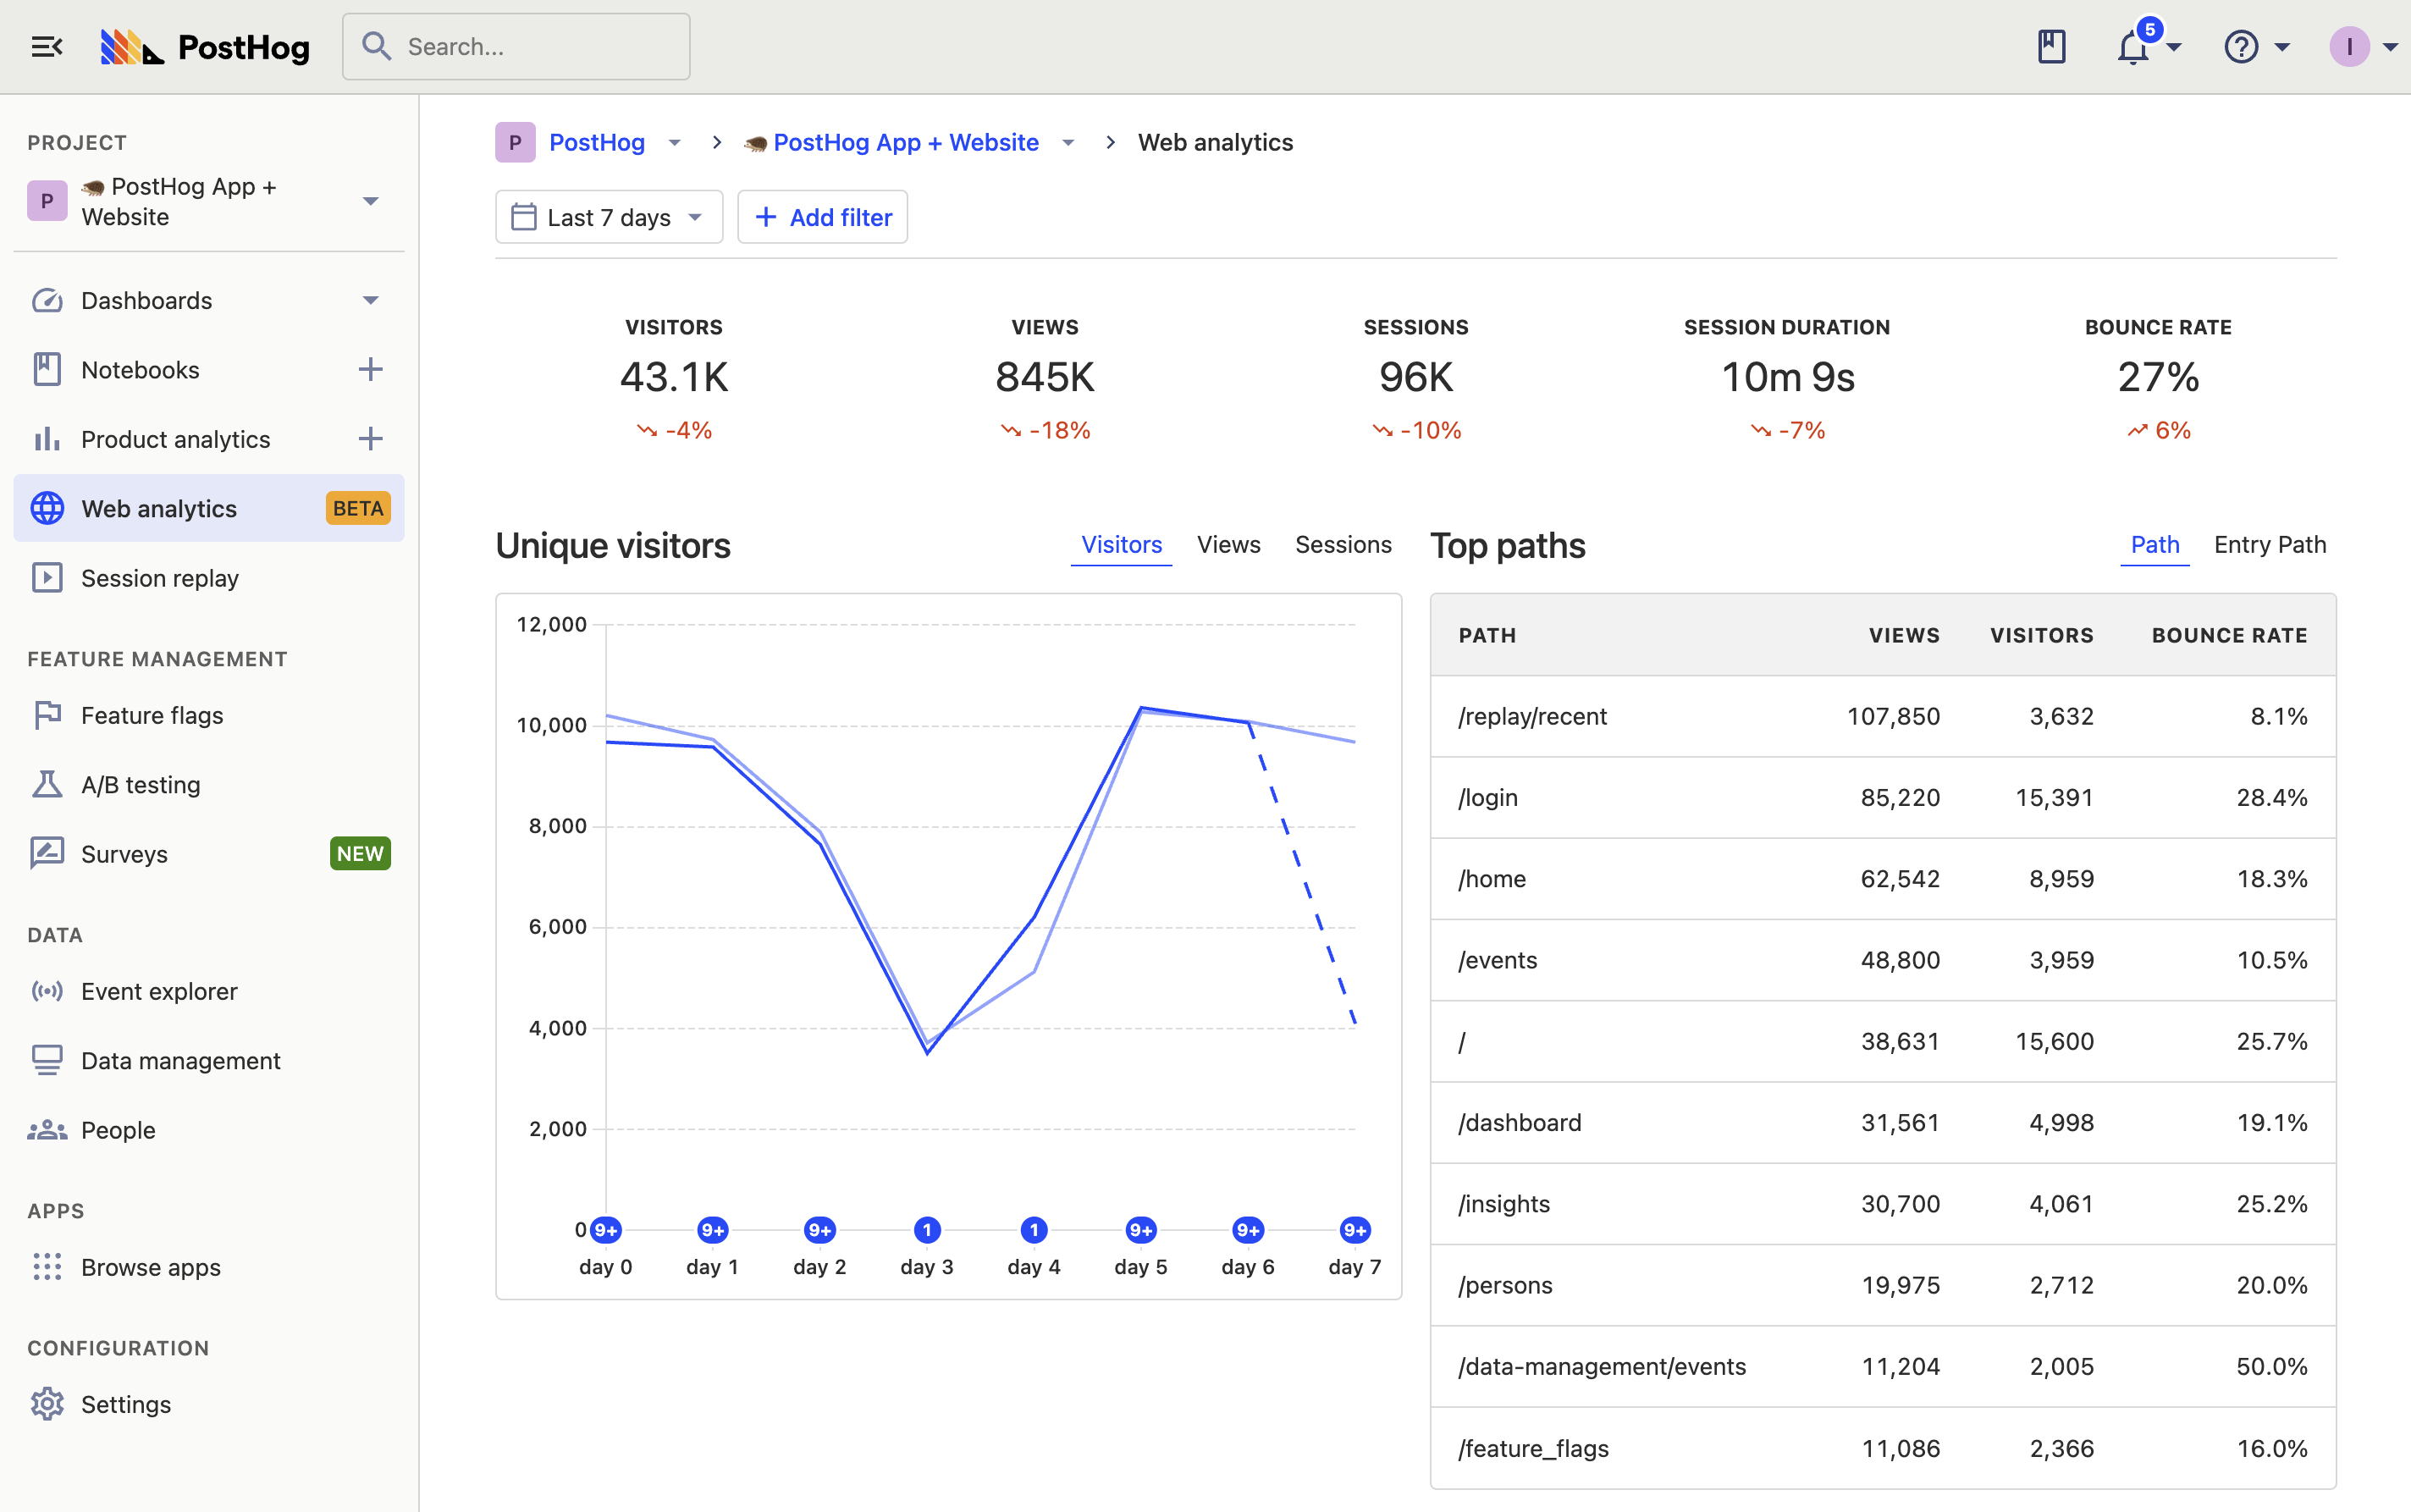This screenshot has width=2411, height=1512.
Task: Switch to the Visitors tab
Action: point(1121,544)
